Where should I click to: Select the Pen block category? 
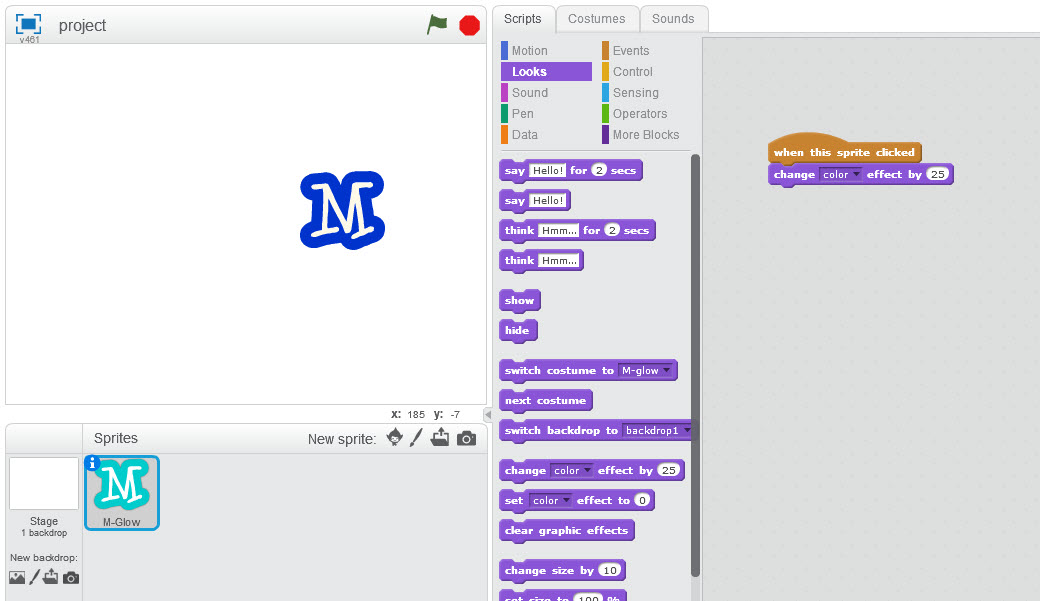tap(546, 113)
